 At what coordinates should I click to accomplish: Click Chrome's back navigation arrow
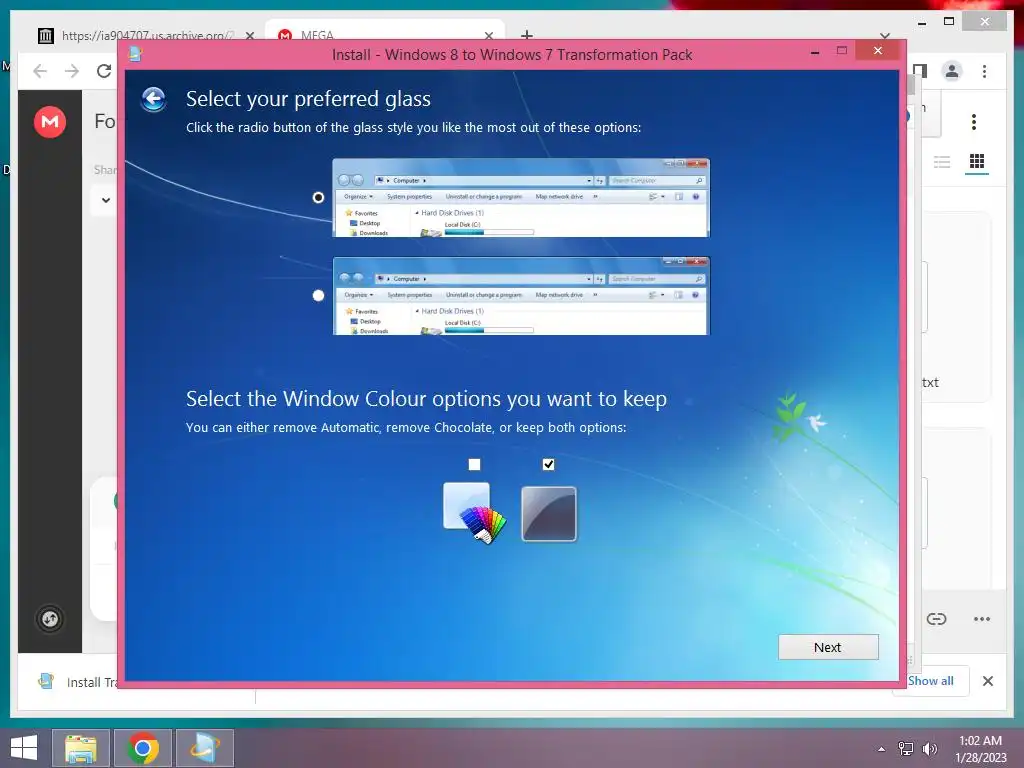[40, 71]
